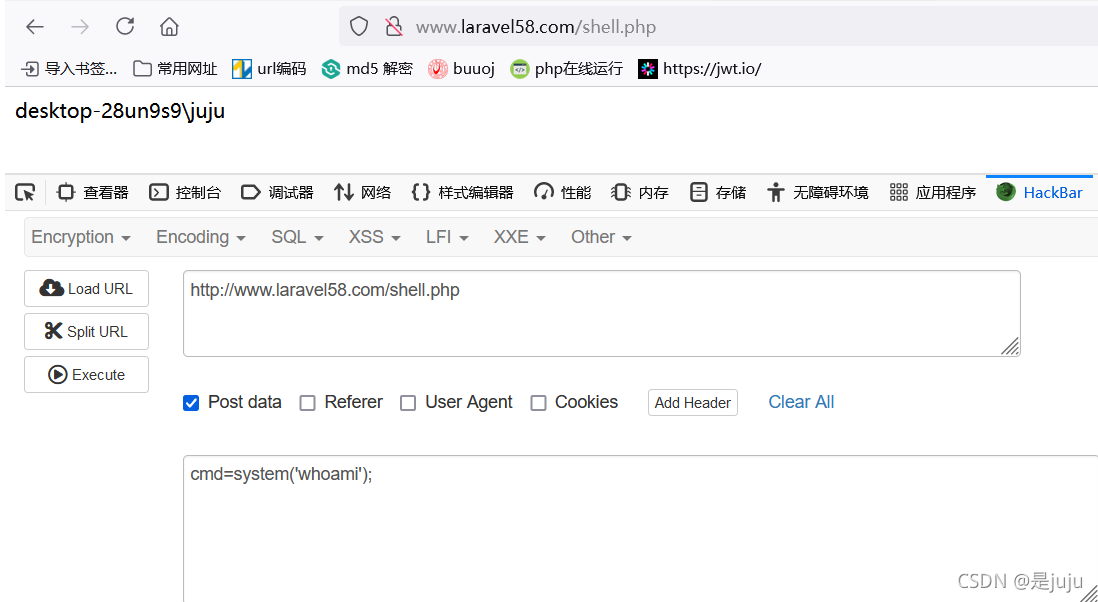Image resolution: width=1098 pixels, height=602 pixels.
Task: Expand the XSS dropdown menu
Action: point(375,237)
